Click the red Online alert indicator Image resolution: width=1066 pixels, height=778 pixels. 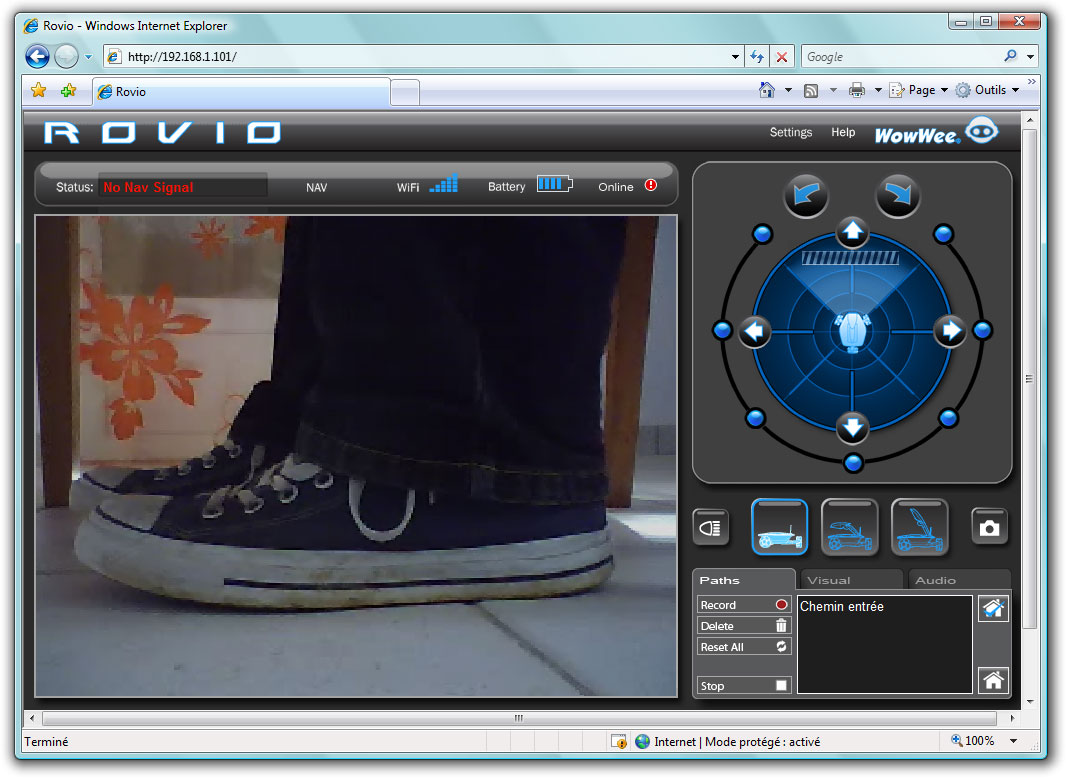tap(651, 185)
